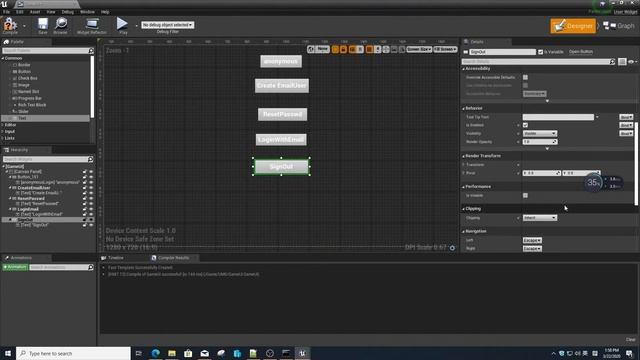Collapse the Common palette category
The width and height of the screenshot is (640, 360).
point(3,58)
